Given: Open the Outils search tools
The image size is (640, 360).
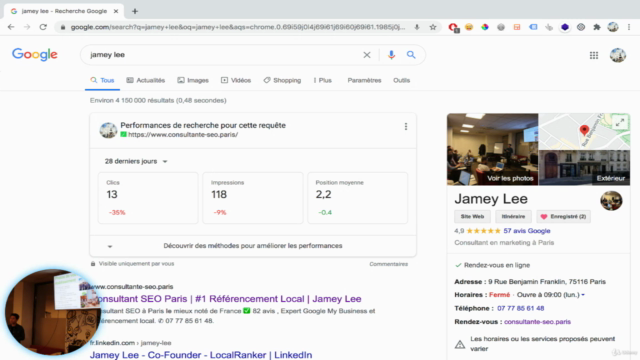Looking at the screenshot, I should 401,80.
